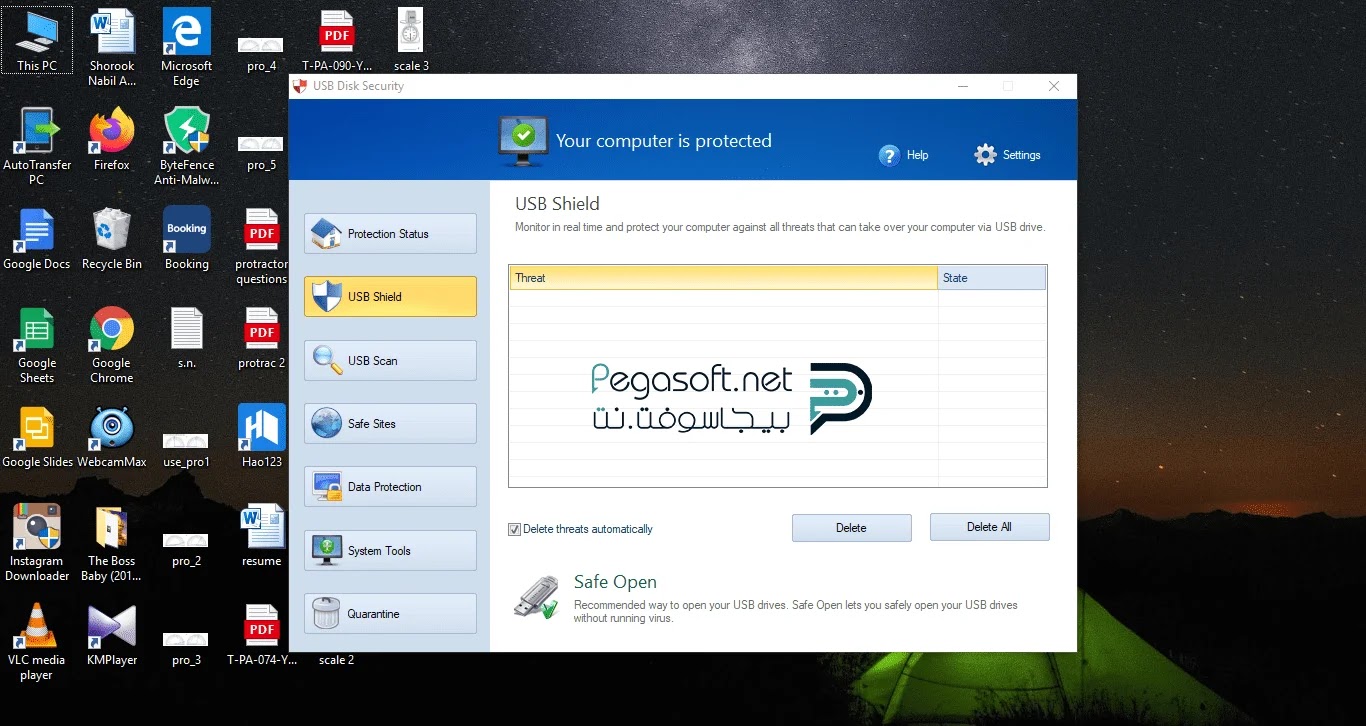Viewport: 1366px width, 726px height.
Task: Select the Google Chrome desktop icon
Action: point(112,345)
